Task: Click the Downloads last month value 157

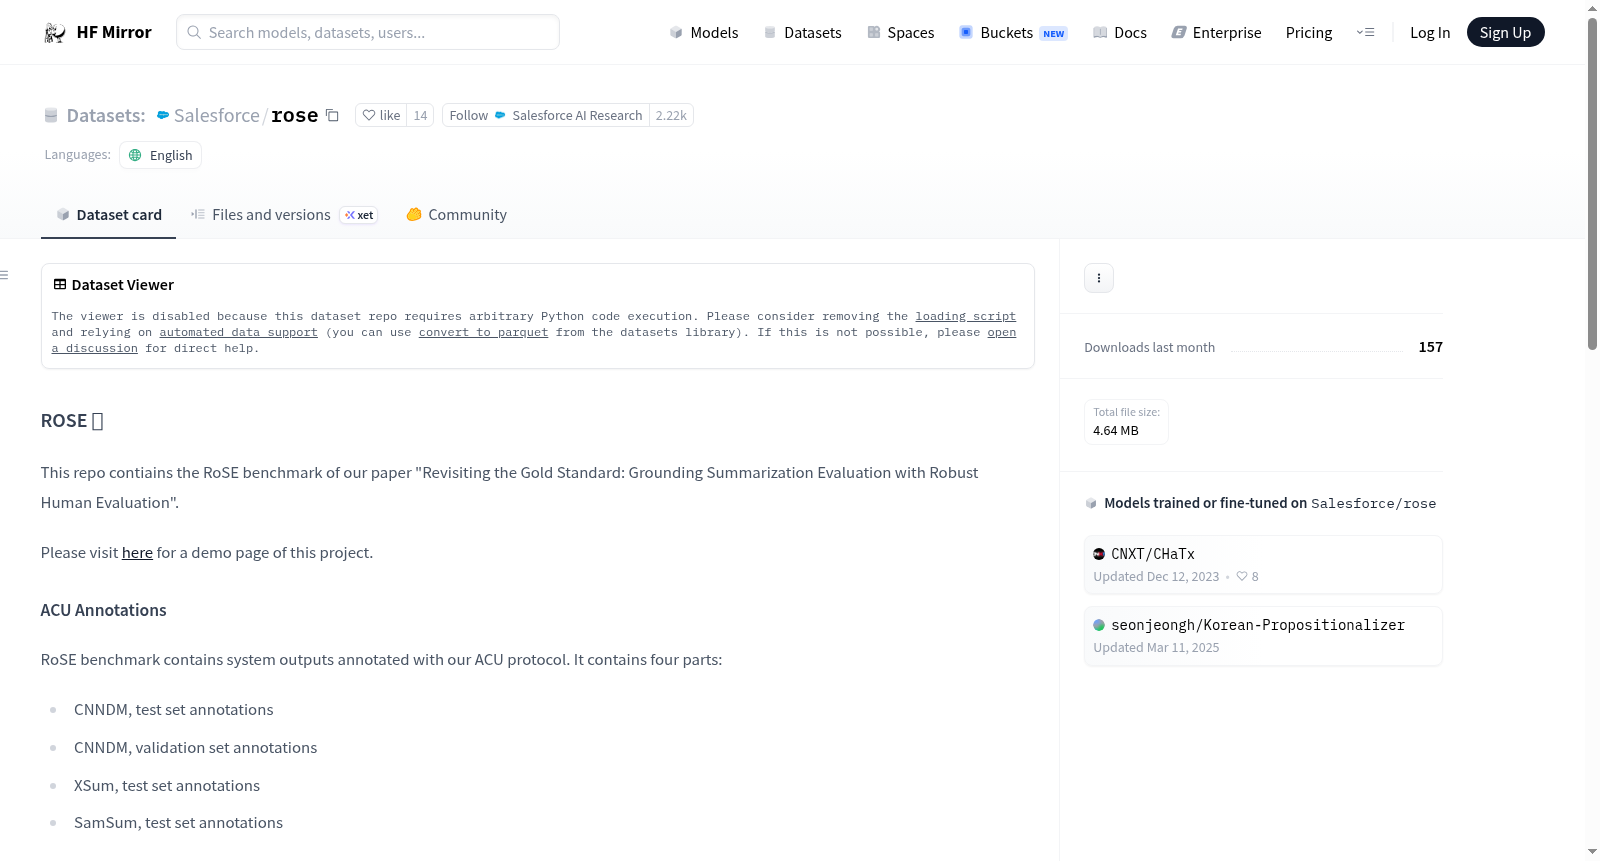Action: (x=1431, y=348)
